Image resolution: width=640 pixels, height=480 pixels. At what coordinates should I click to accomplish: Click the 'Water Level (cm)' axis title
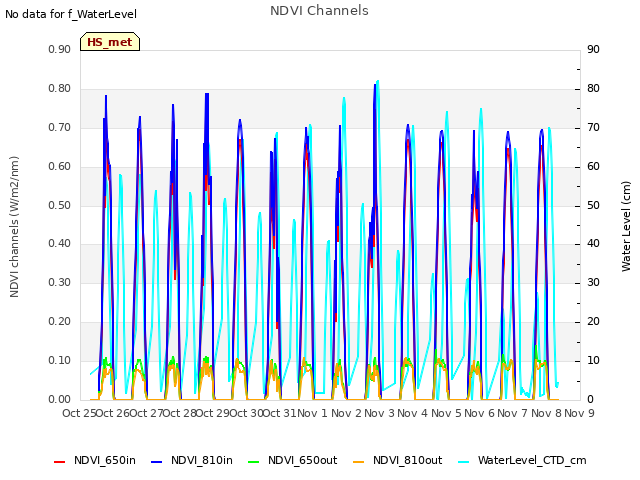(626, 227)
